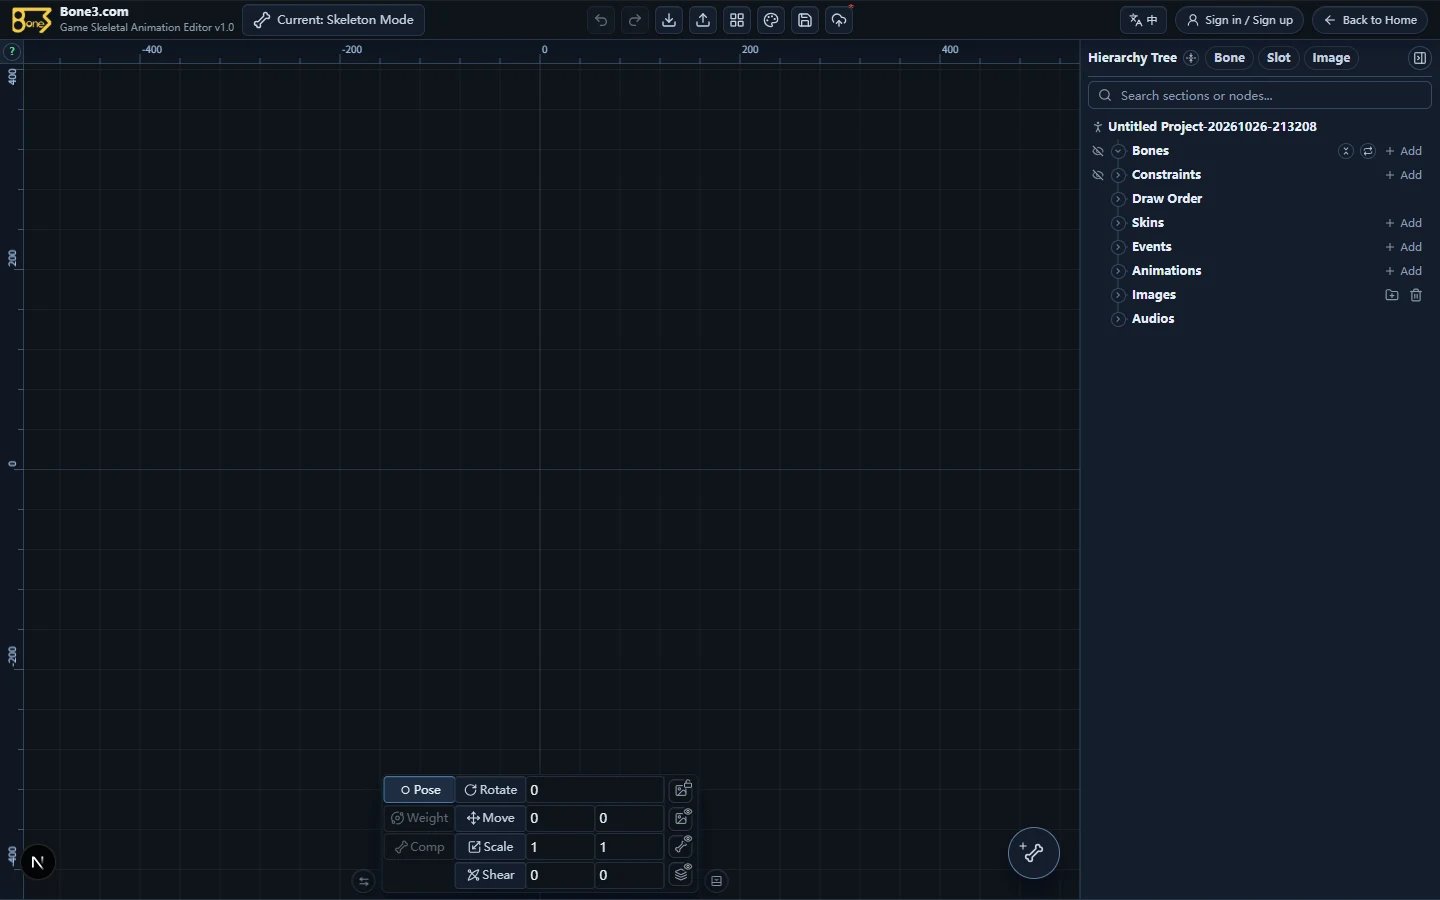Add a new bone via Bones Add
Image resolution: width=1440 pixels, height=900 pixels.
point(1404,151)
